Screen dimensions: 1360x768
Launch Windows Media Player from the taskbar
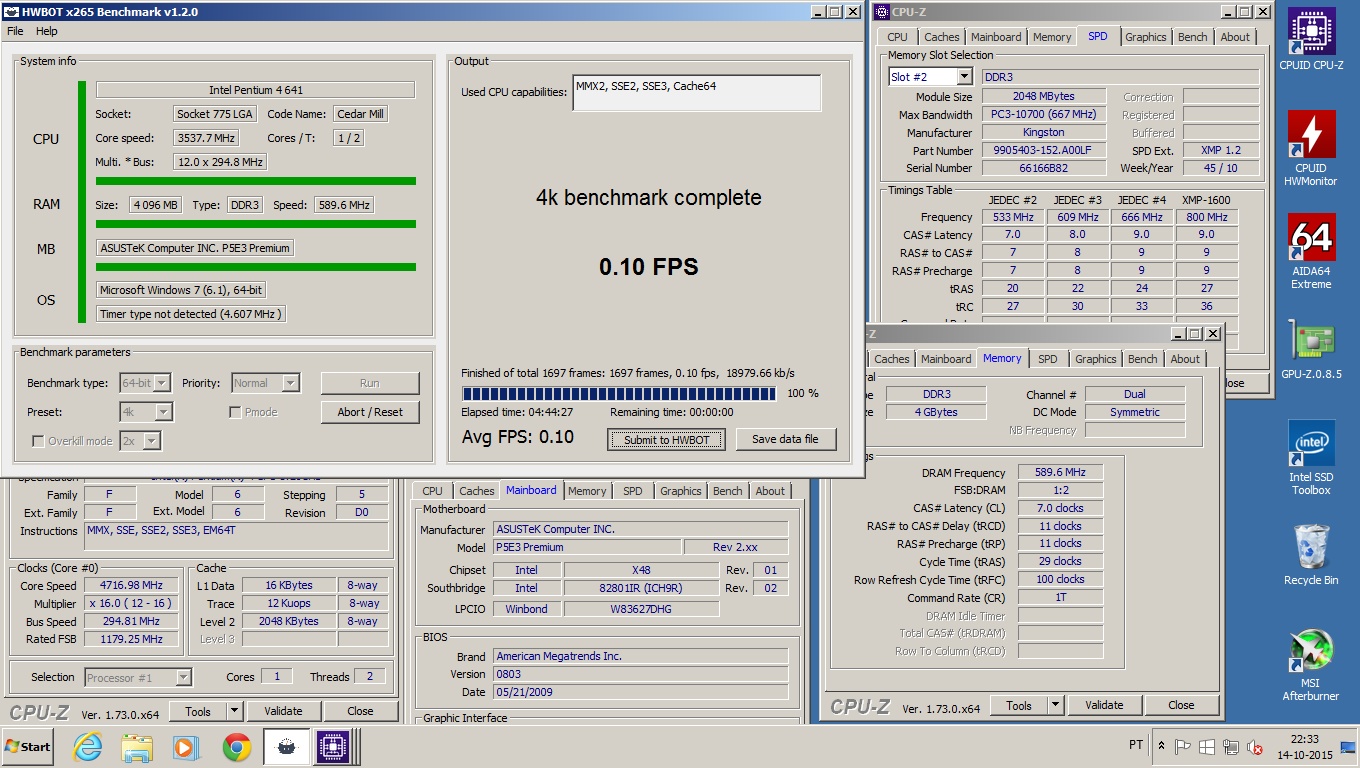pos(185,747)
